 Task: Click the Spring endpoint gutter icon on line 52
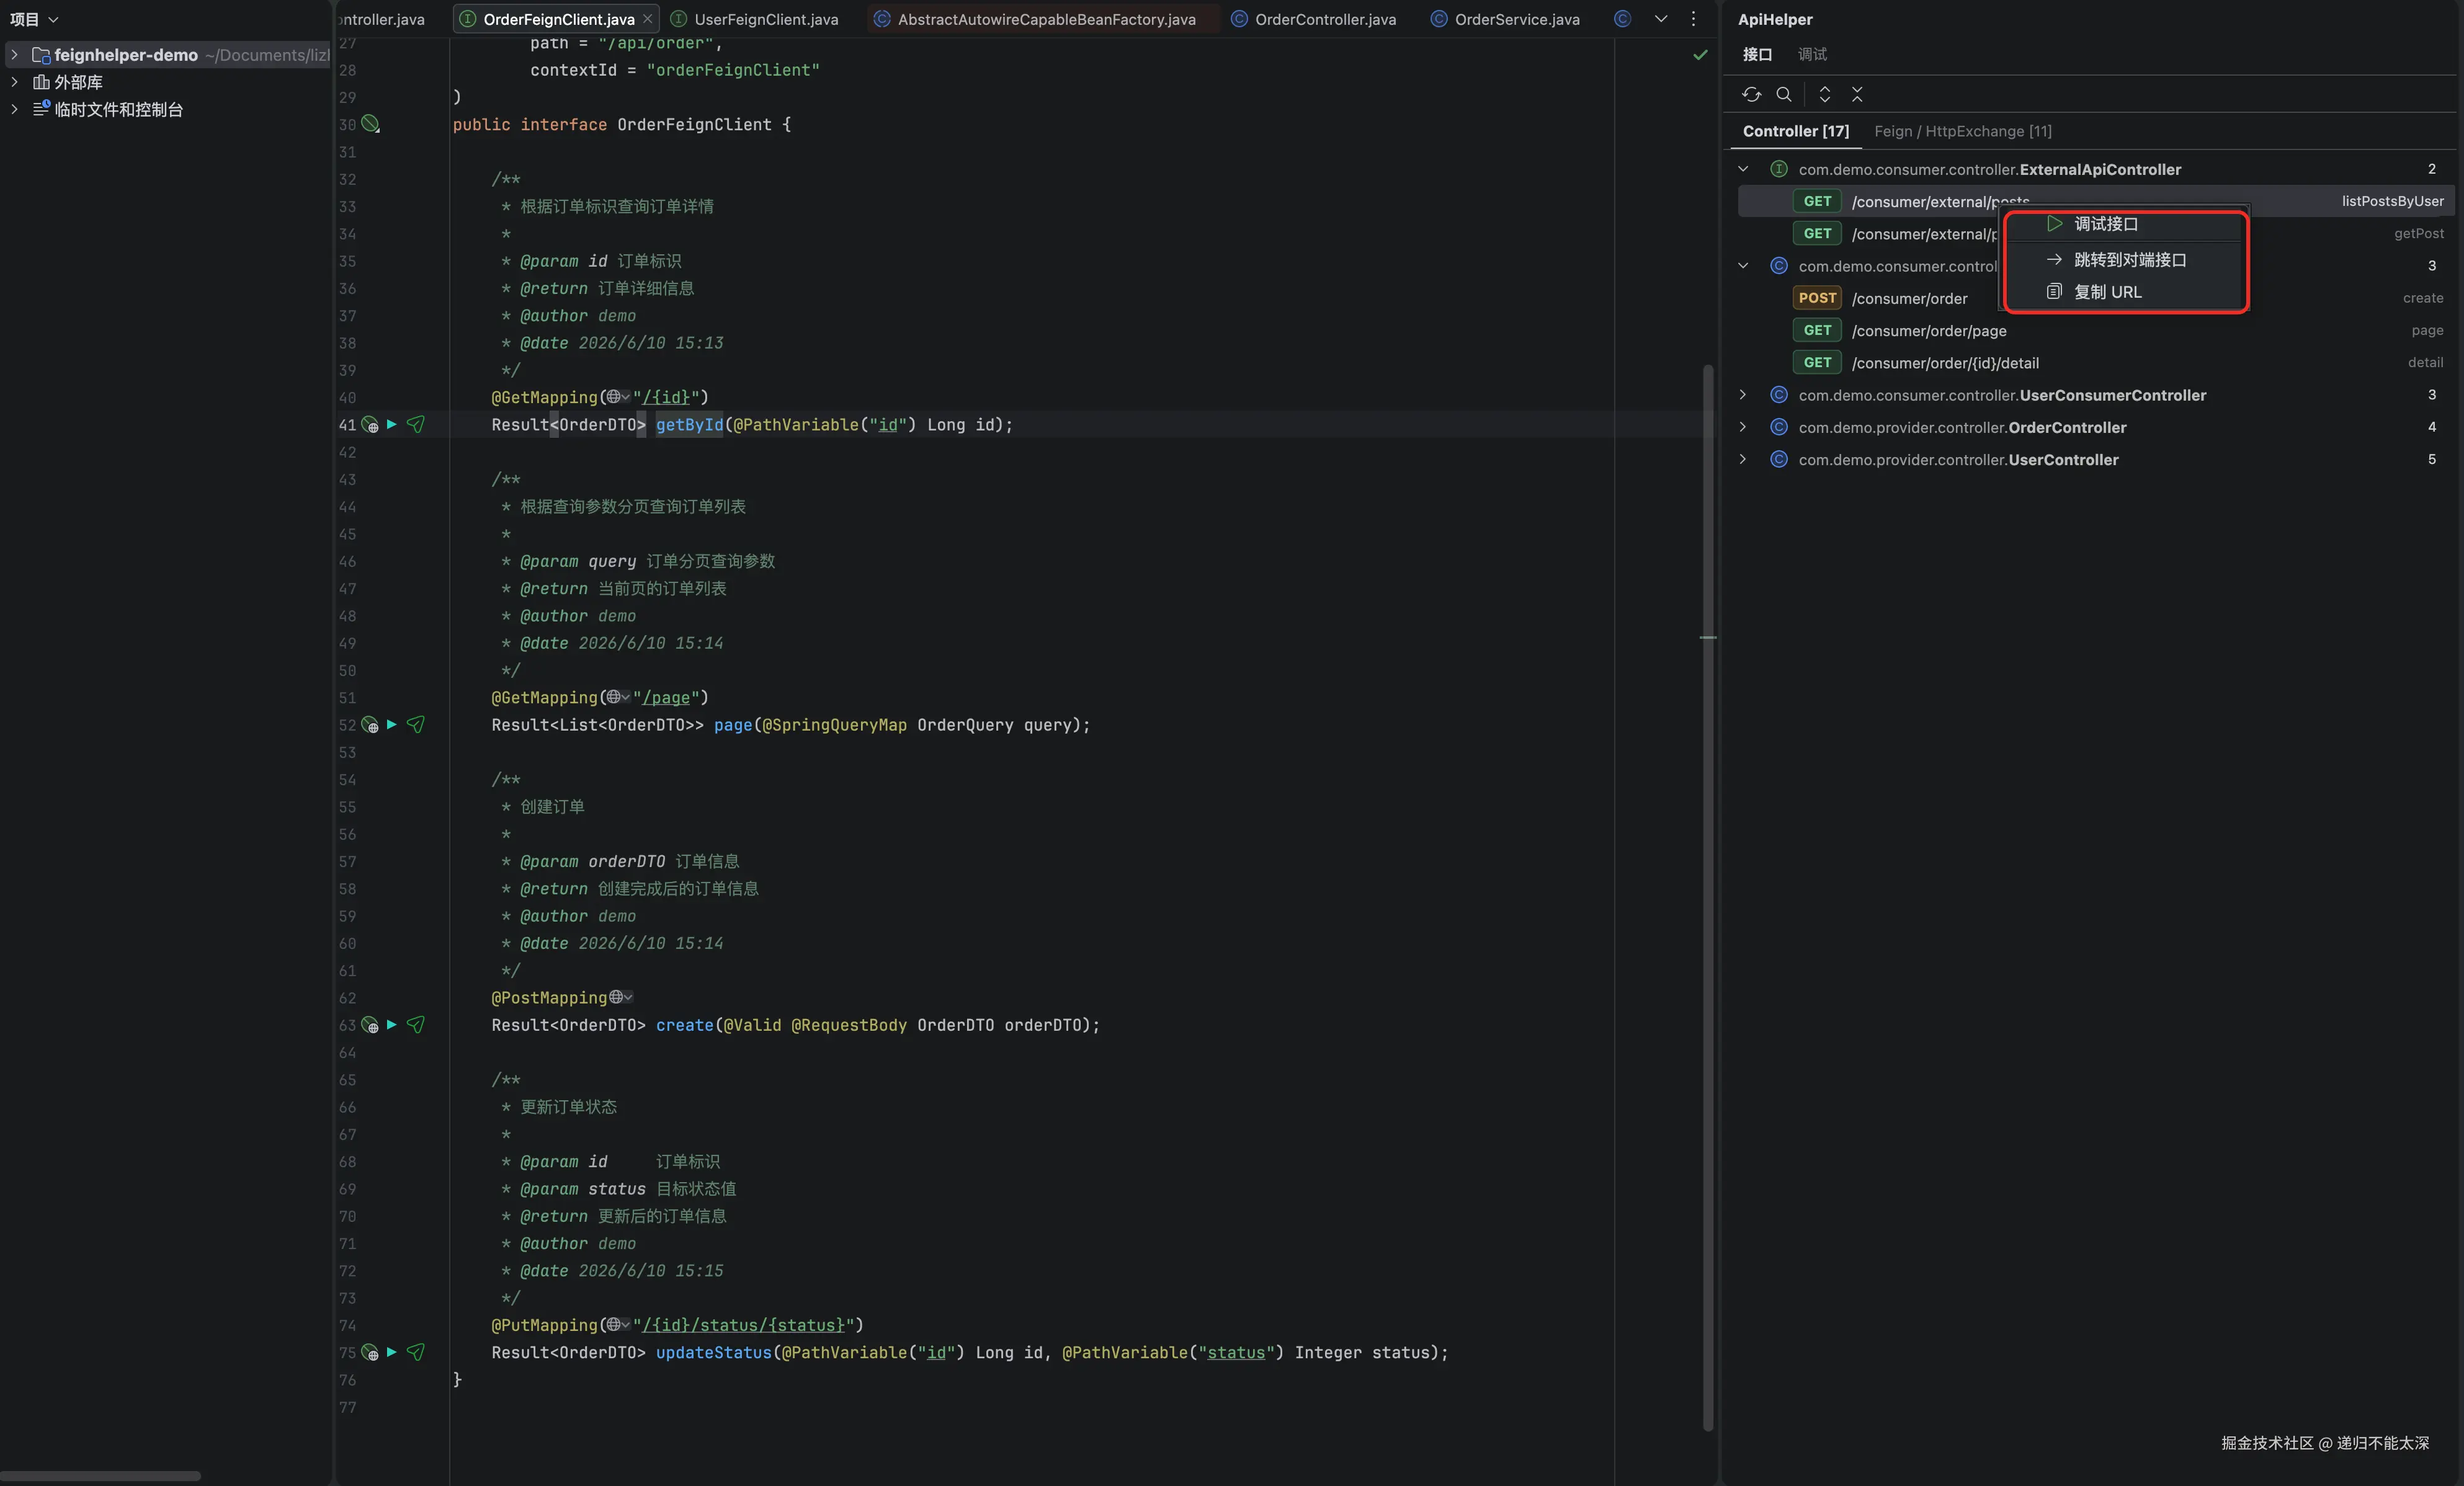(370, 725)
